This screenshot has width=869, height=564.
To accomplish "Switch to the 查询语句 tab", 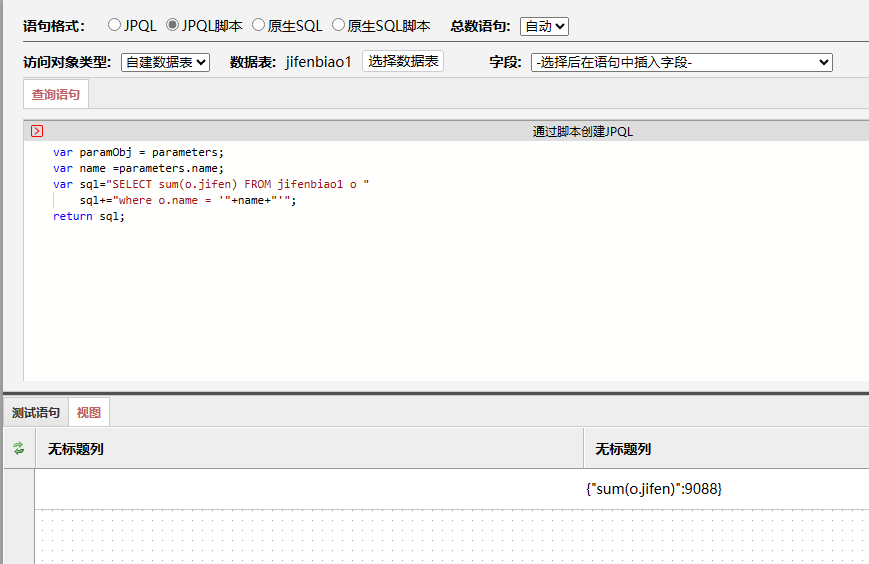I will point(56,94).
